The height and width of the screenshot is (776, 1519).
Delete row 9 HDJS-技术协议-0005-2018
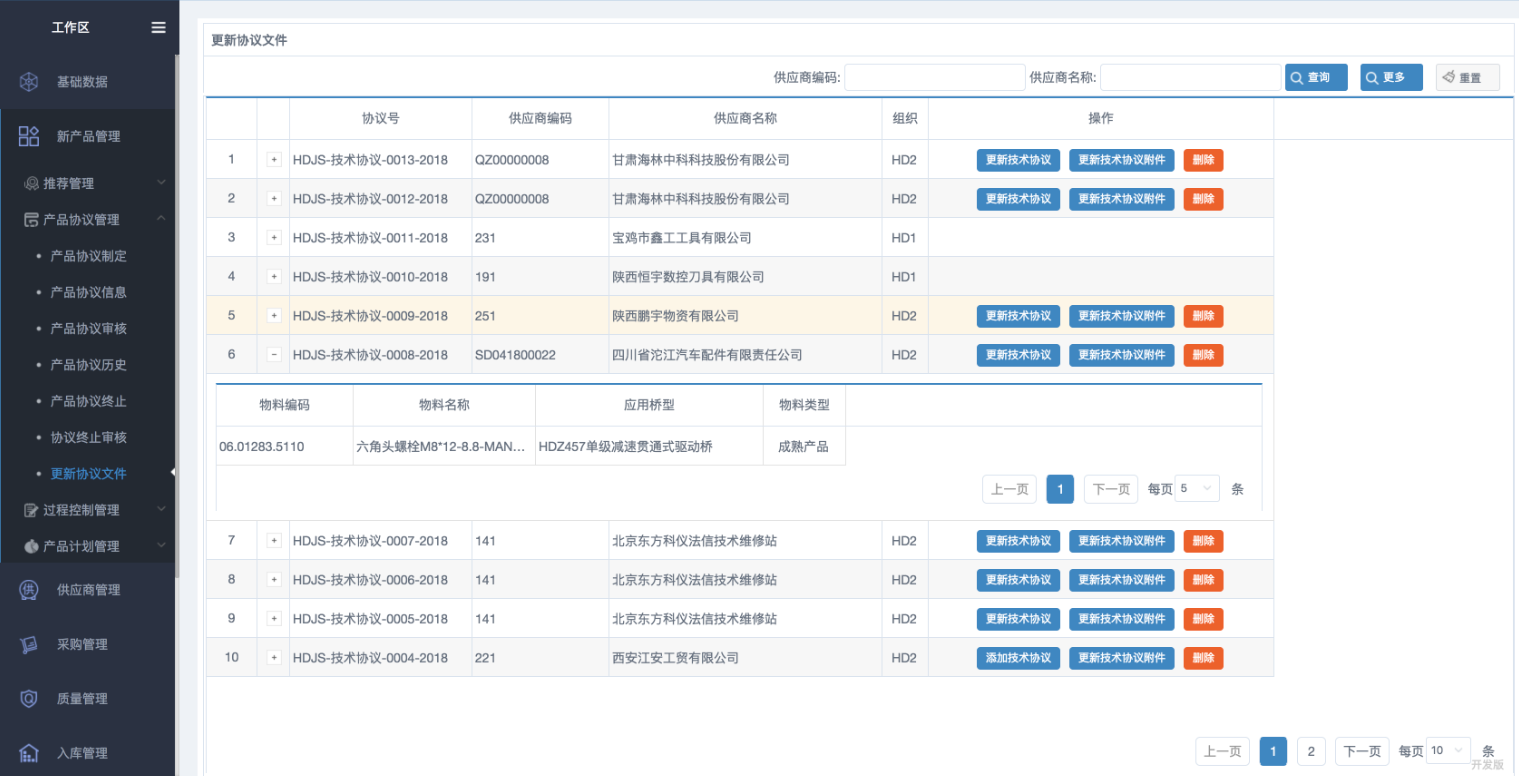pos(1203,619)
